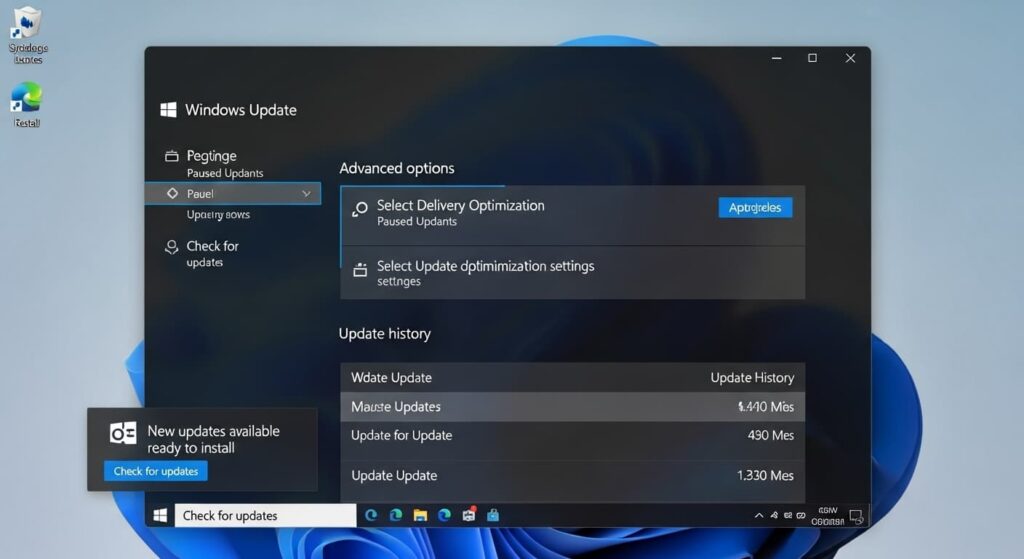Click the Pegtinge sidebar icon
Screen dimensions: 1024x559
[172, 156]
